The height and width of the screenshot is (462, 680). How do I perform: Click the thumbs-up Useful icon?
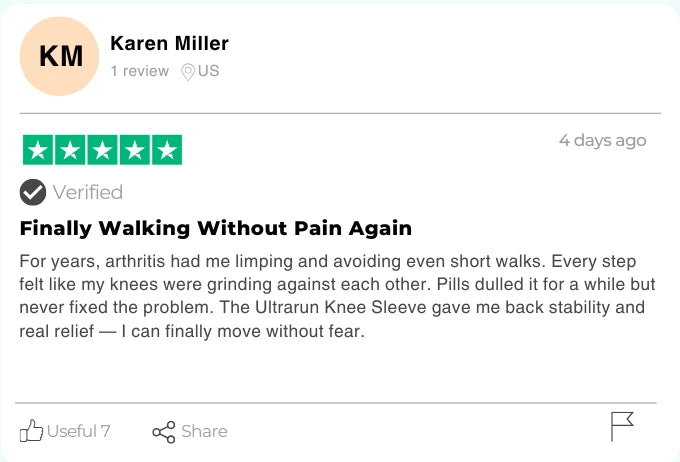coord(32,431)
